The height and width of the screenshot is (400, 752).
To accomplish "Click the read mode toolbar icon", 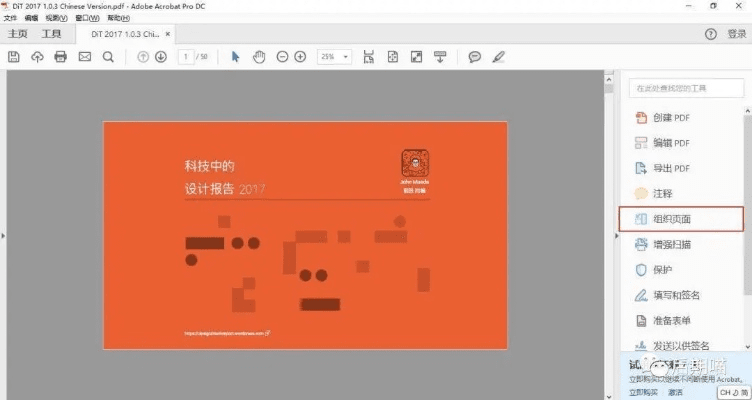I will point(440,57).
